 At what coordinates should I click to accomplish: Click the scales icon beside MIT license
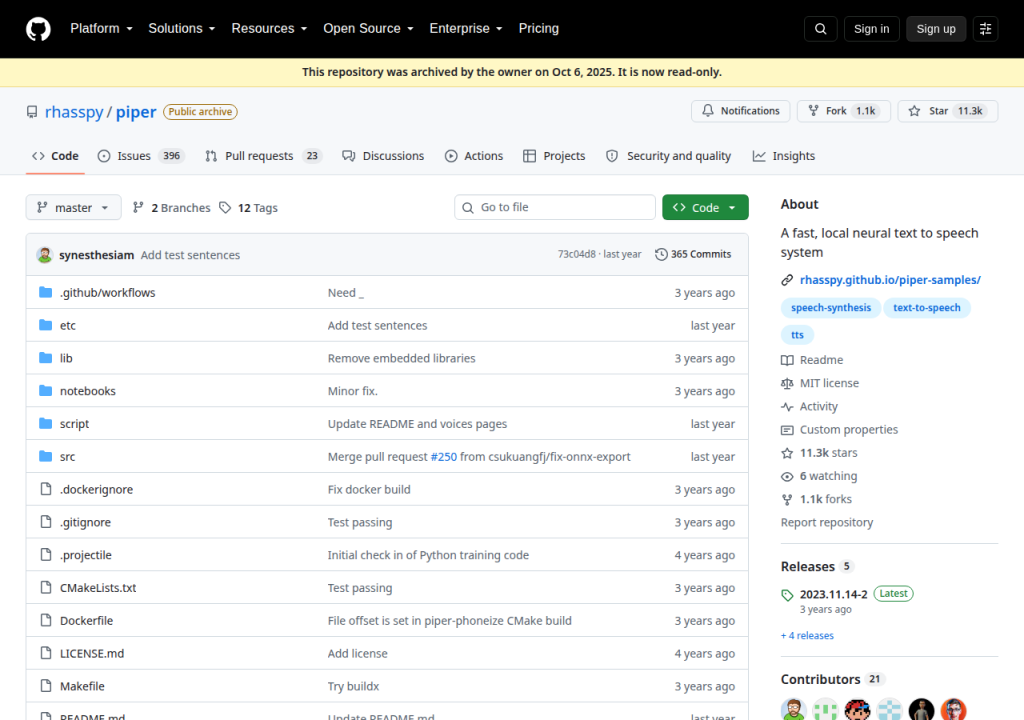click(787, 384)
